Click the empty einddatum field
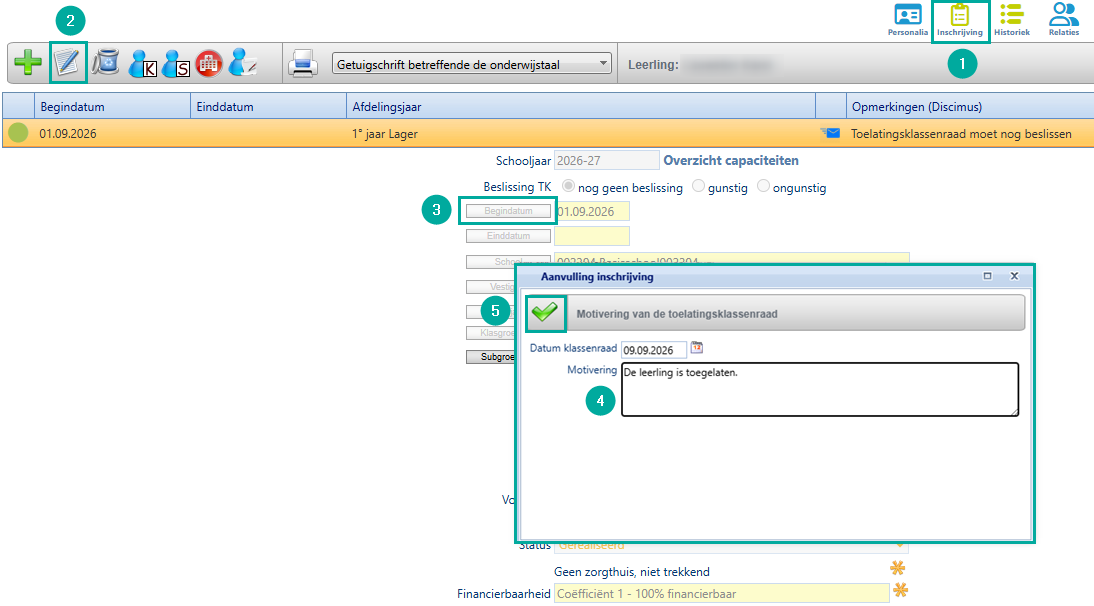The image size is (1094, 606). coord(592,236)
